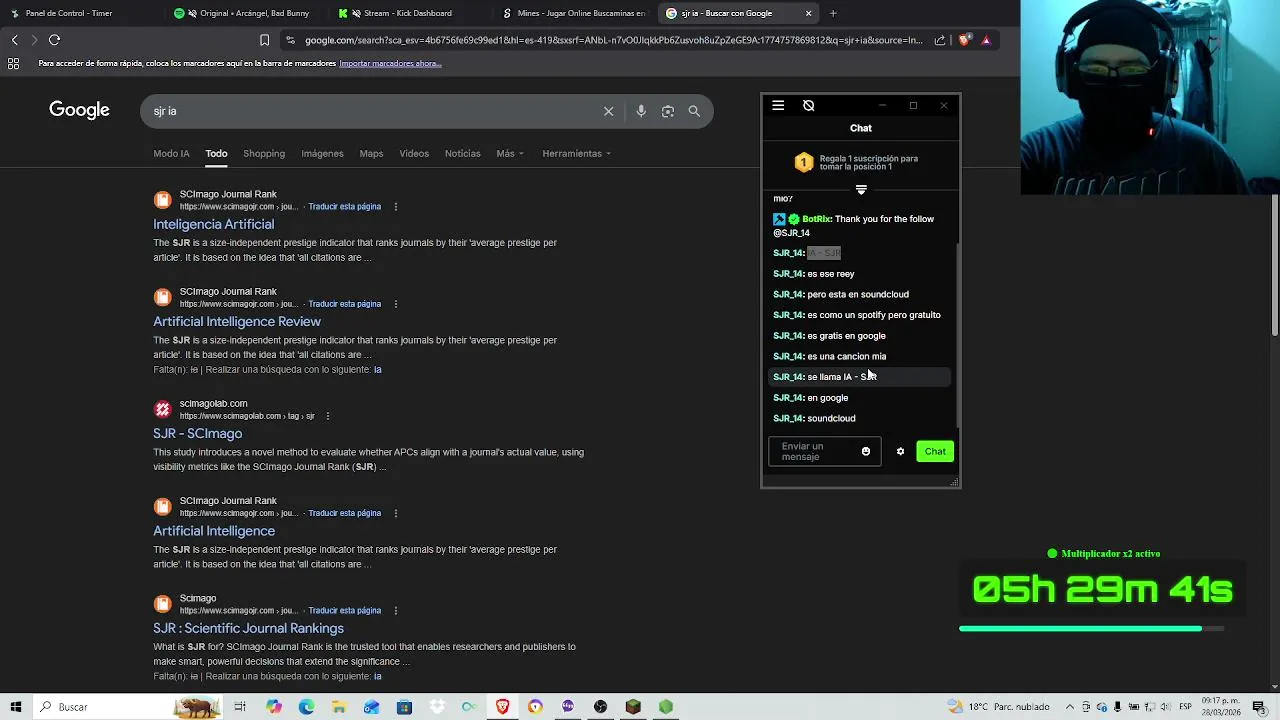Click the 'ESP' language indicator in tray
This screenshot has width=1280, height=720.
click(x=1186, y=707)
